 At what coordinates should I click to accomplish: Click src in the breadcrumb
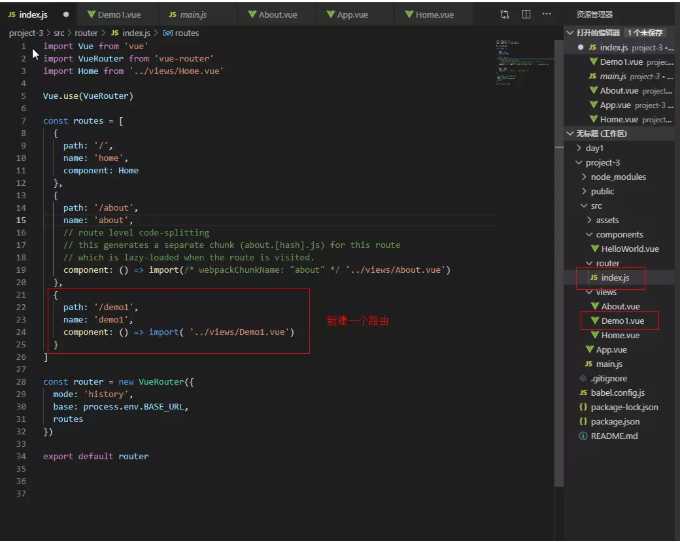(59, 33)
